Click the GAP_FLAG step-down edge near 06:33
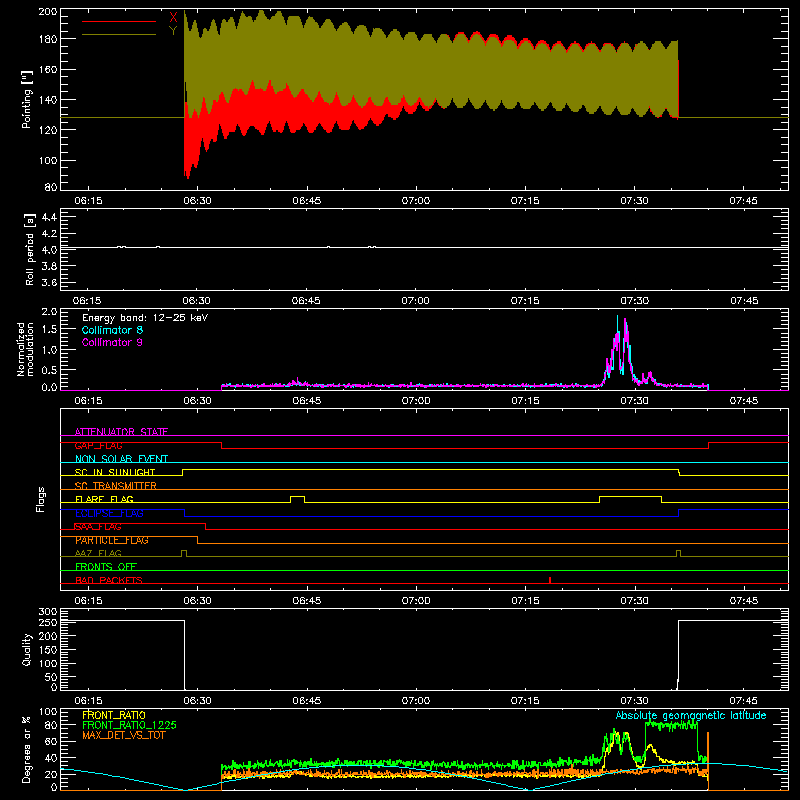The width and height of the screenshot is (800, 800). coord(221,445)
